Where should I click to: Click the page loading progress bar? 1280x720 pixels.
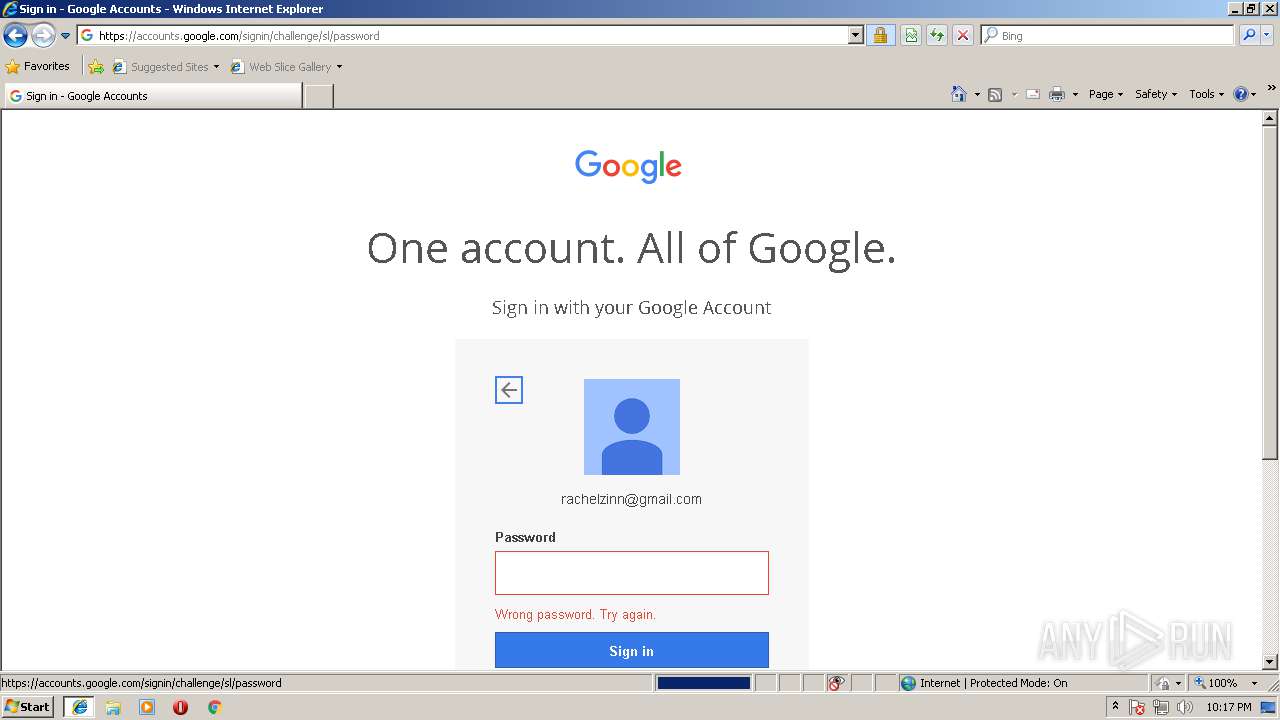pos(703,683)
